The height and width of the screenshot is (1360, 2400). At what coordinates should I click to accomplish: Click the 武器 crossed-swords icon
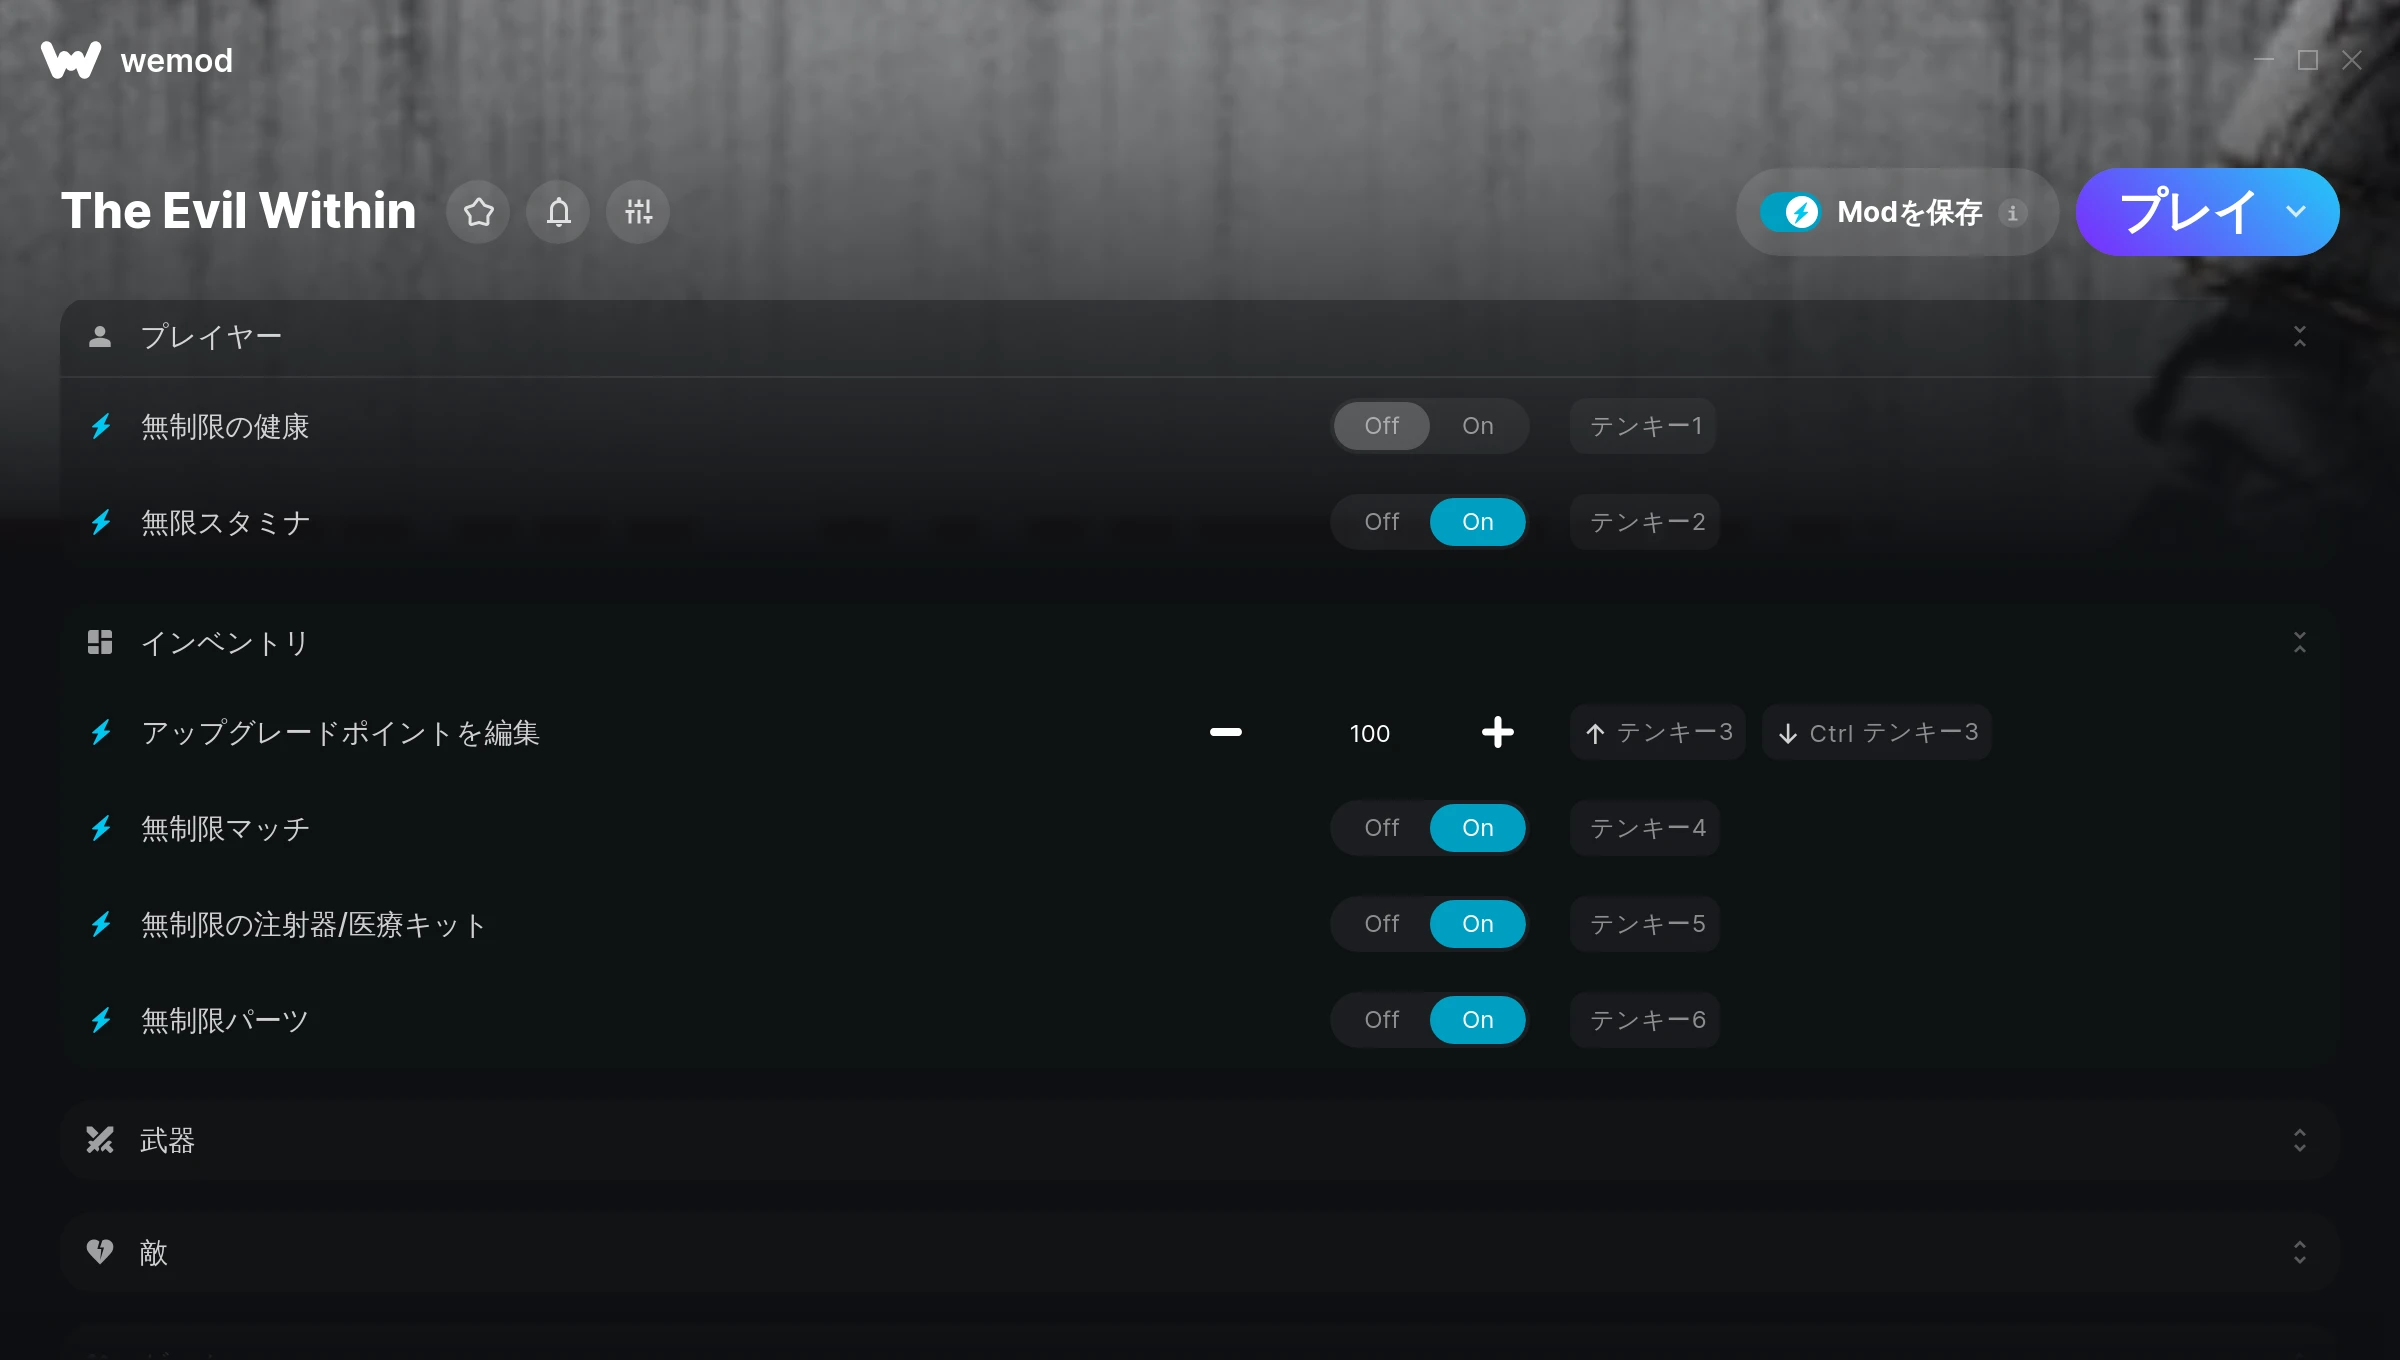point(100,1140)
